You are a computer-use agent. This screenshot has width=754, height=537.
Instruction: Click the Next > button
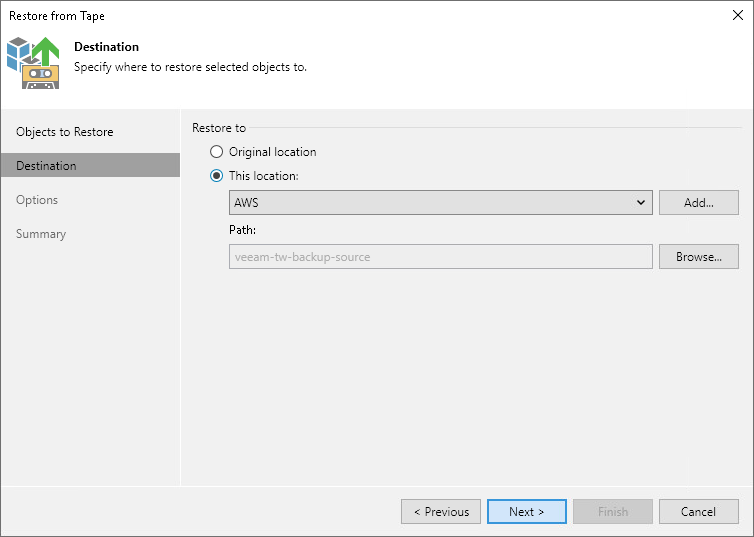click(527, 512)
